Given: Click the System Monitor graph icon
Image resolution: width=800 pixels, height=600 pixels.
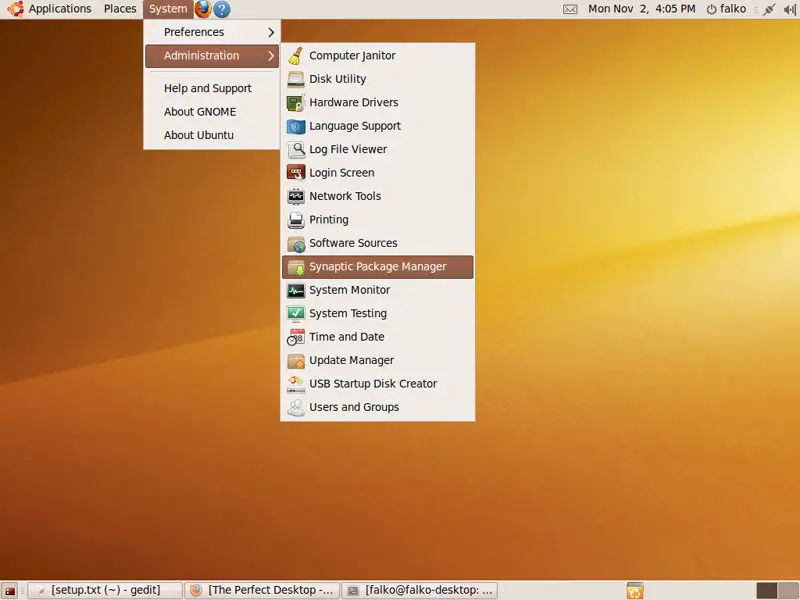Looking at the screenshot, I should point(295,290).
